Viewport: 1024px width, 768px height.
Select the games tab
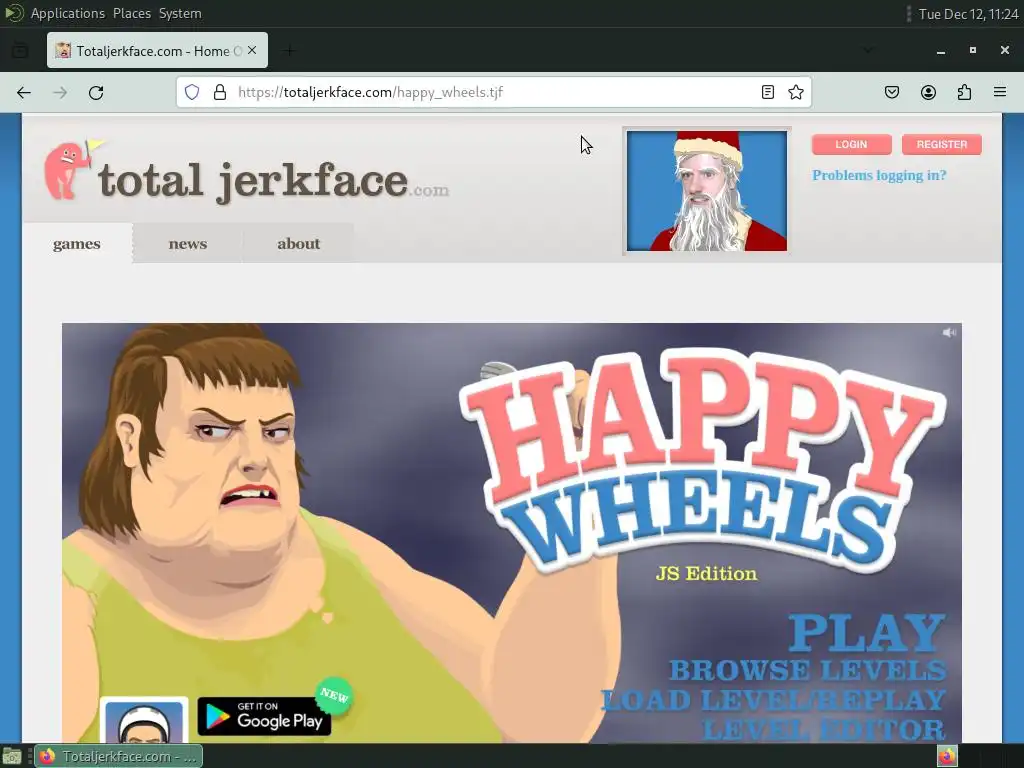click(x=76, y=244)
